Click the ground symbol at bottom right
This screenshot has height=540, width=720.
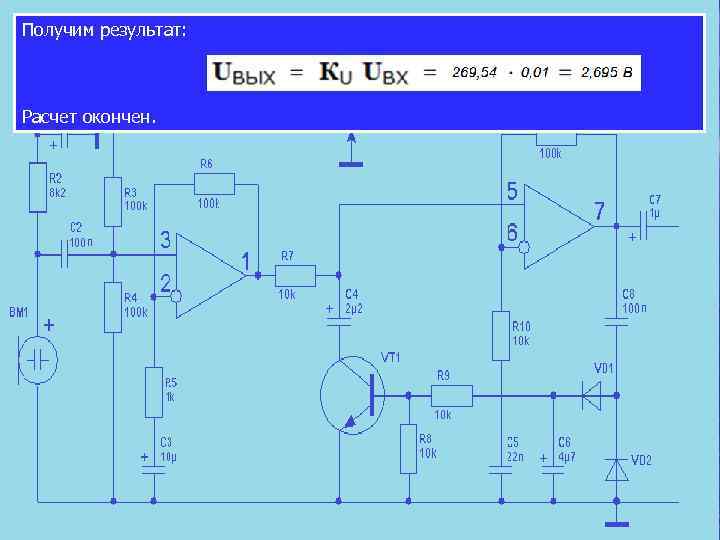(x=617, y=524)
